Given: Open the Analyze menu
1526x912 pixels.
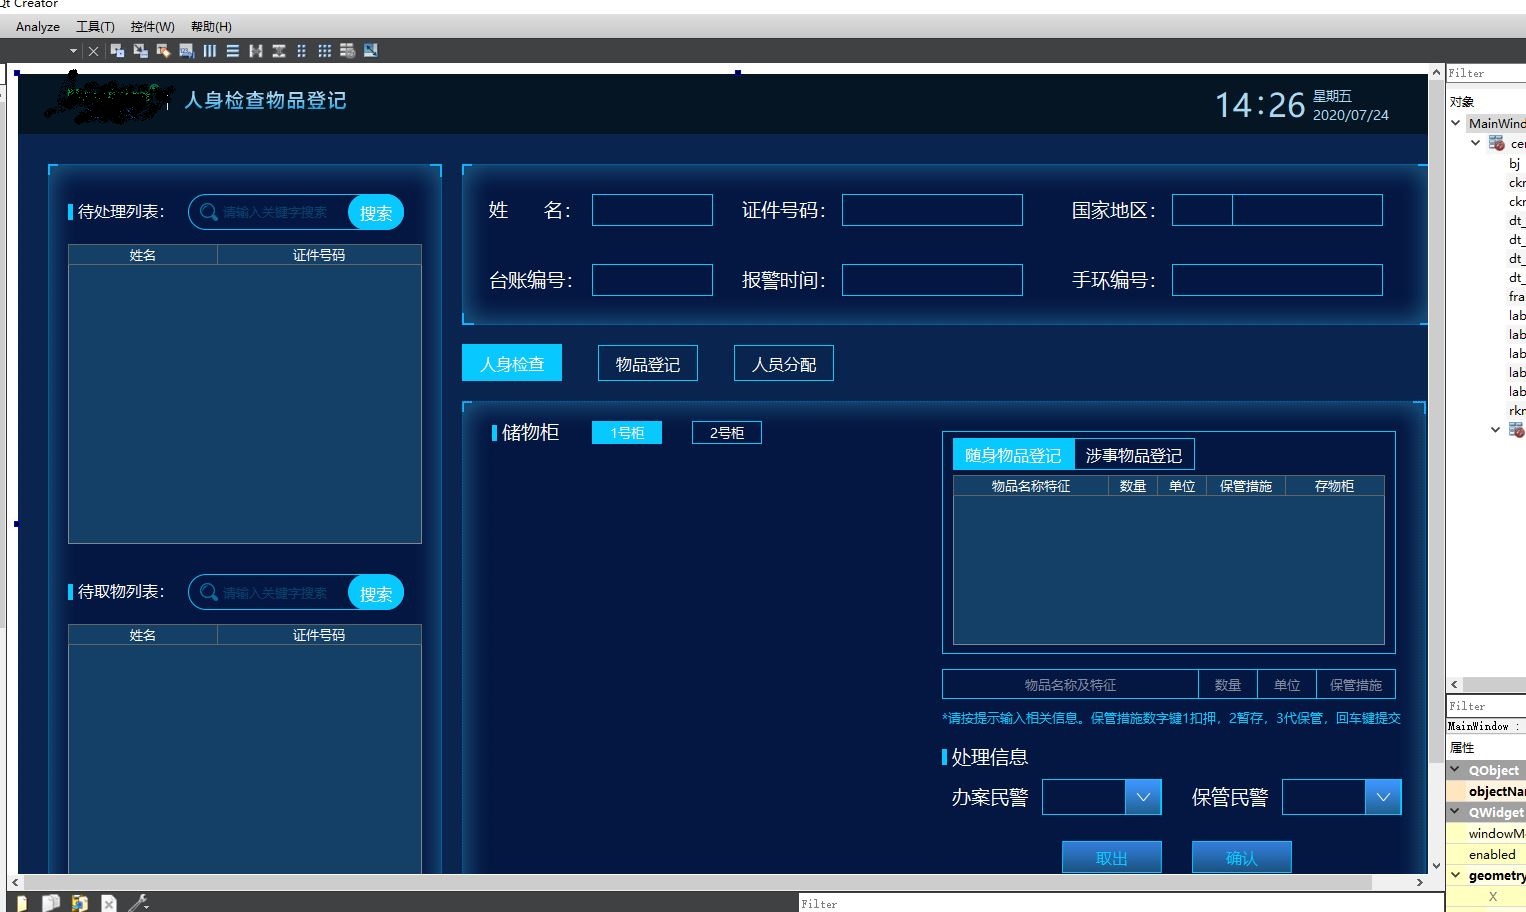Looking at the screenshot, I should 38,27.
